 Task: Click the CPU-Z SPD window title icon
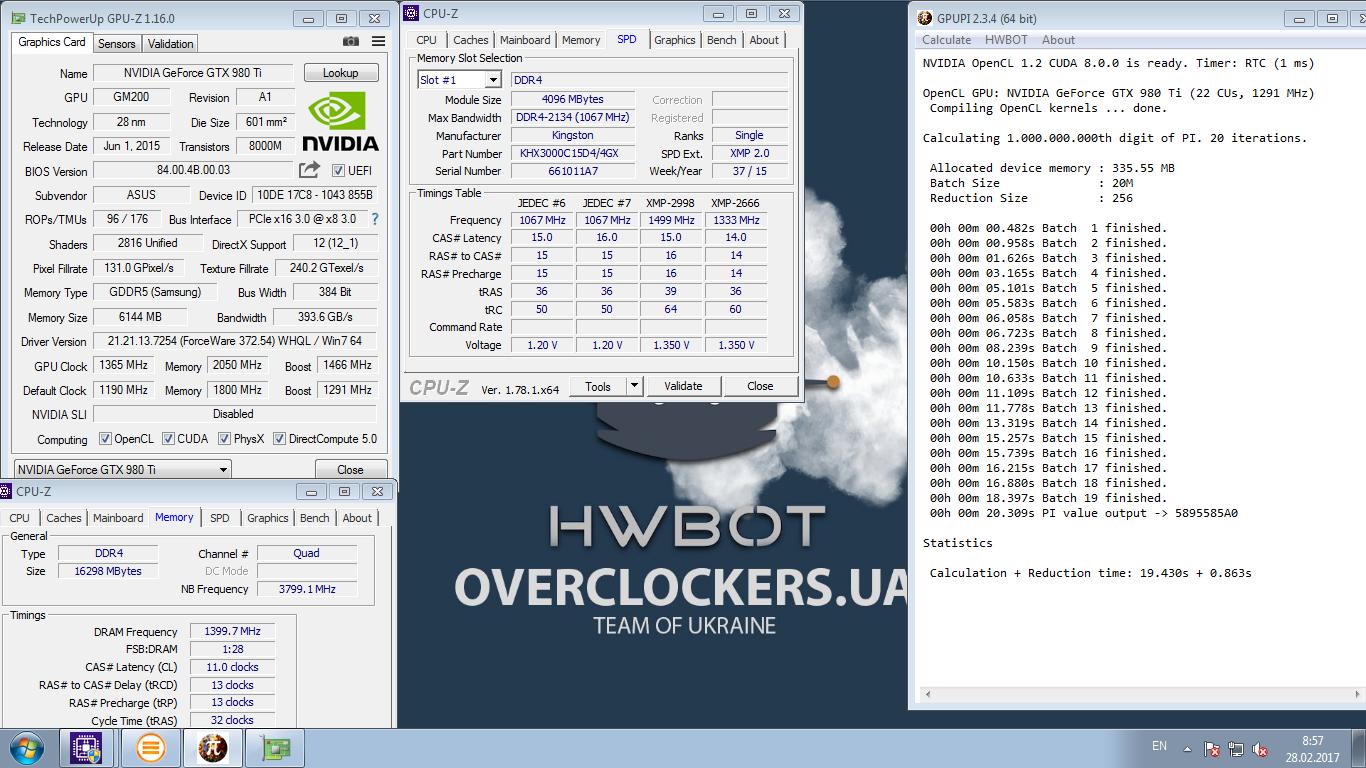411,12
